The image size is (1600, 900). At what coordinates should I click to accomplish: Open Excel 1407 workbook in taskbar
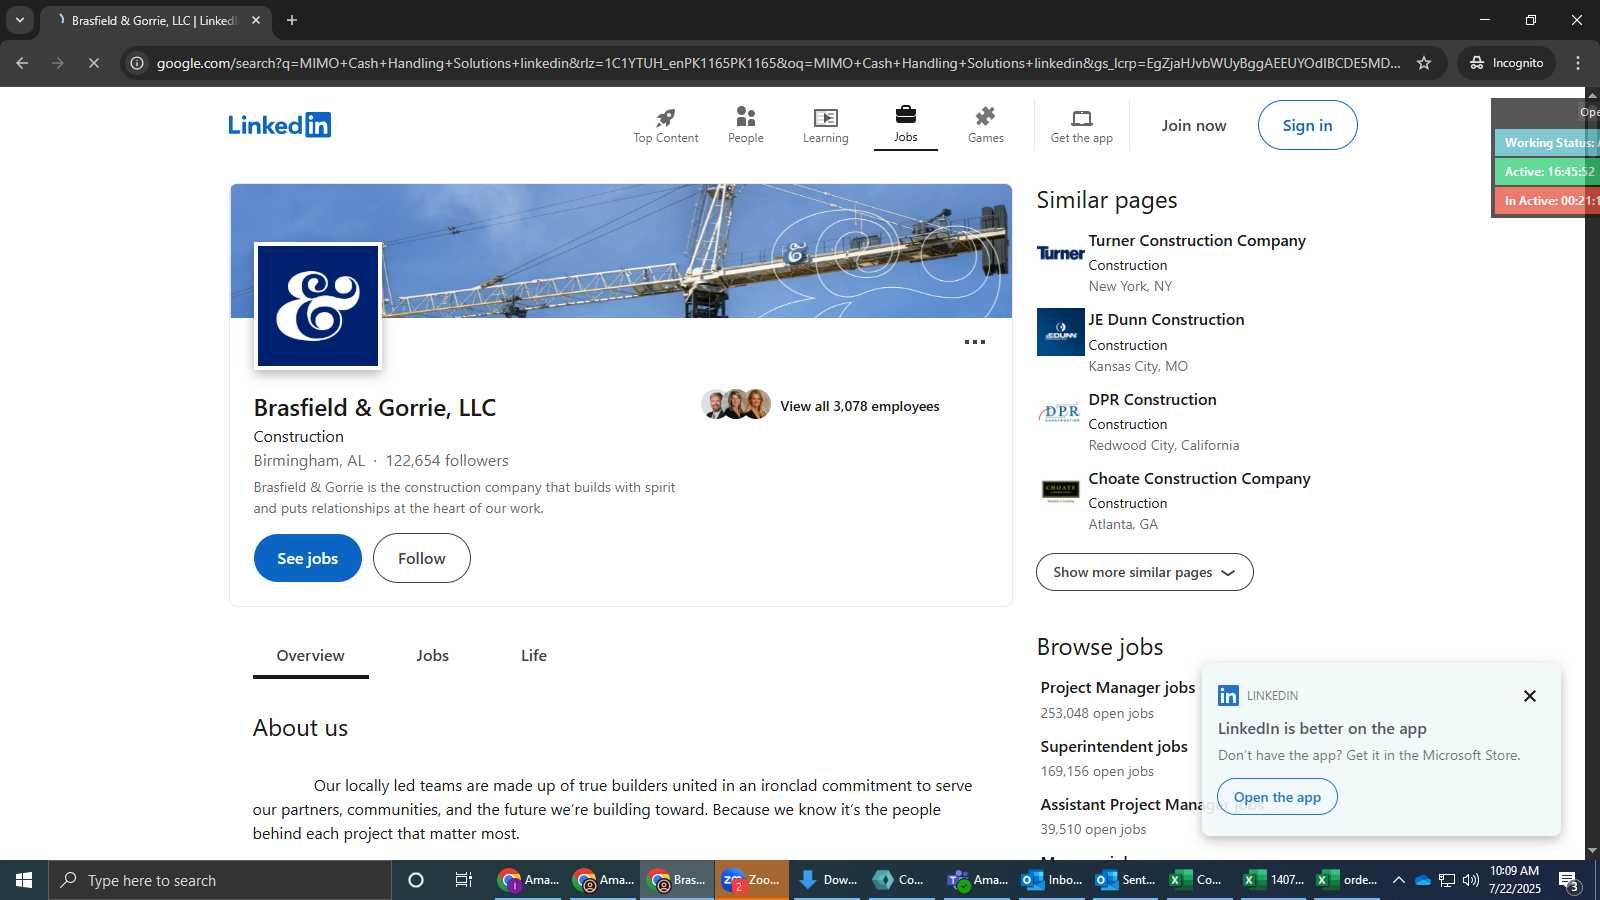(x=1273, y=880)
